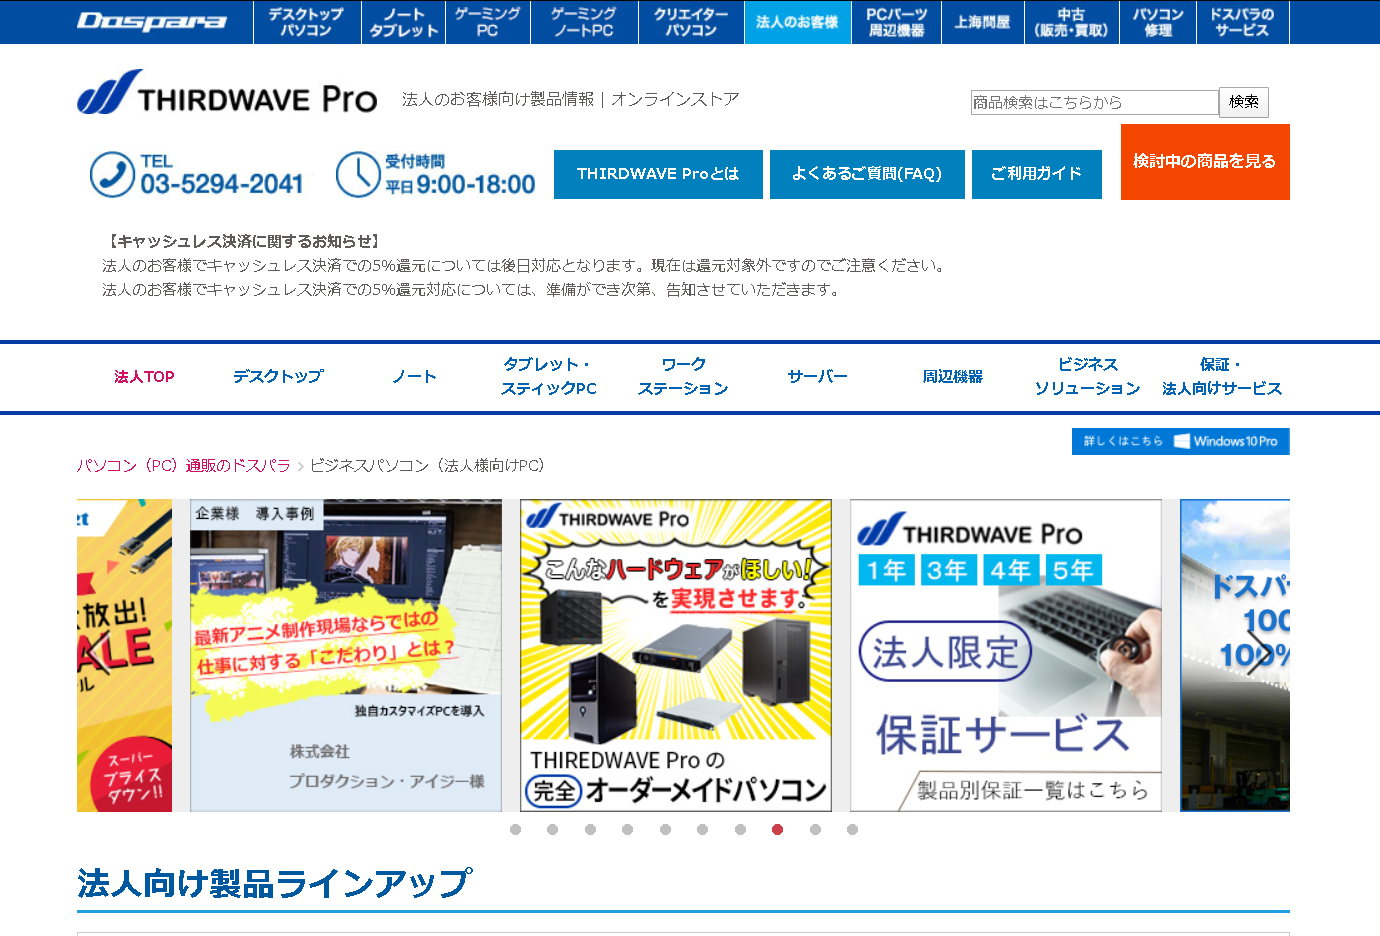1380x936 pixels.
Task: Open the partially visible SALE banner
Action: tap(124, 656)
